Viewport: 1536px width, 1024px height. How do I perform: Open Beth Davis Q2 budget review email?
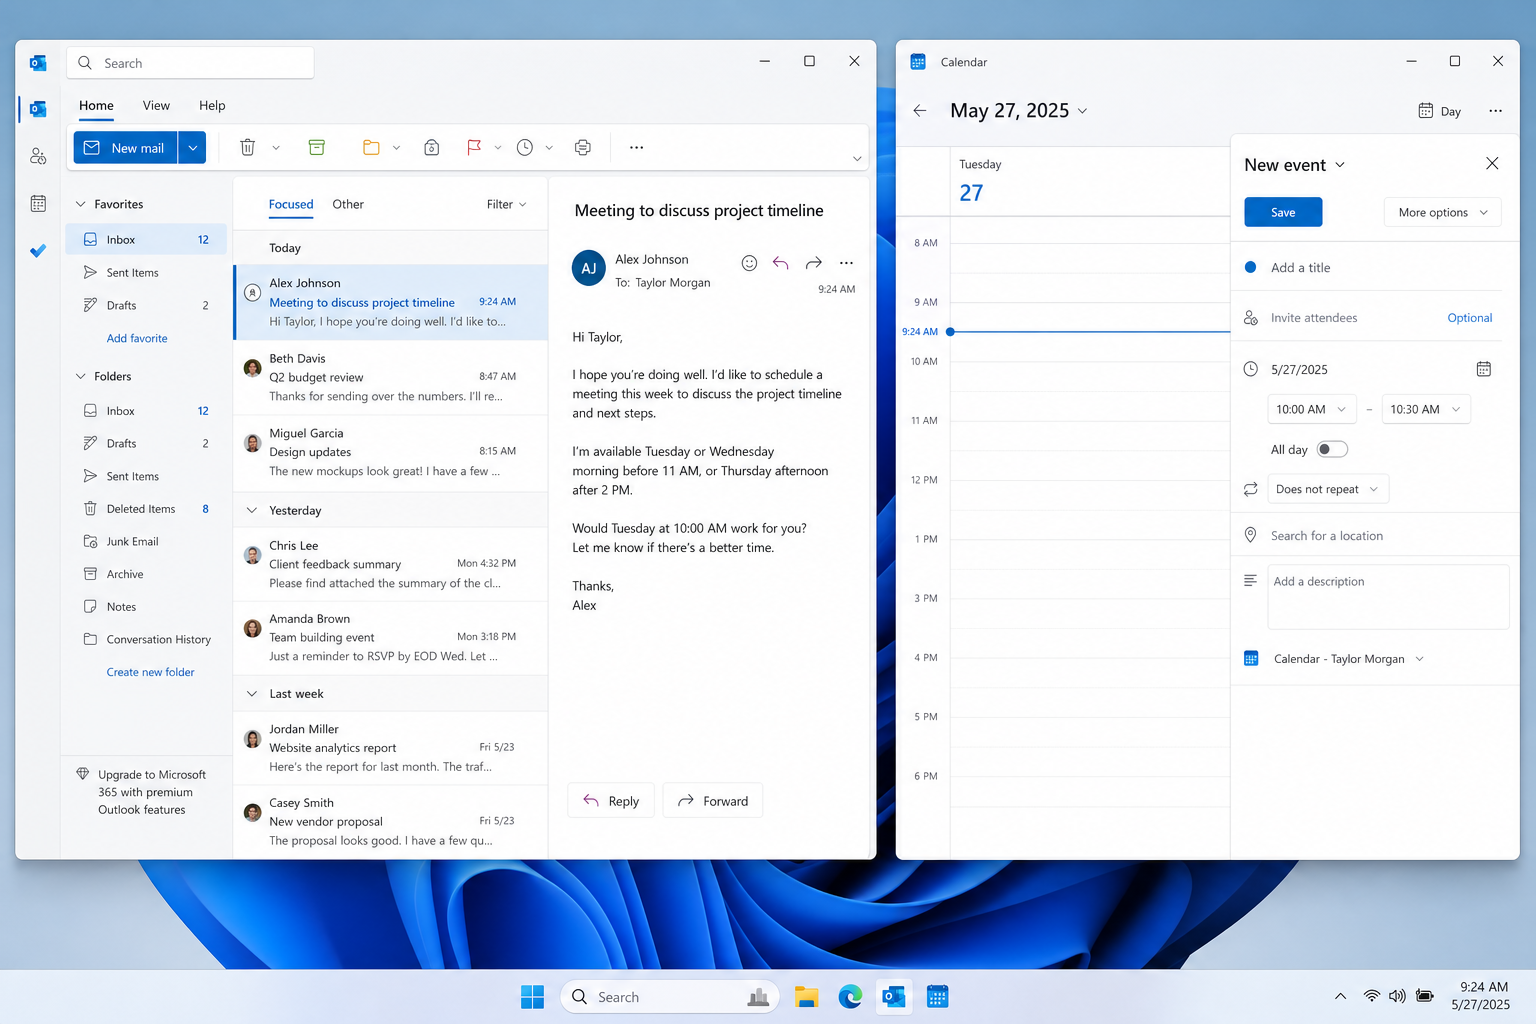coord(391,378)
